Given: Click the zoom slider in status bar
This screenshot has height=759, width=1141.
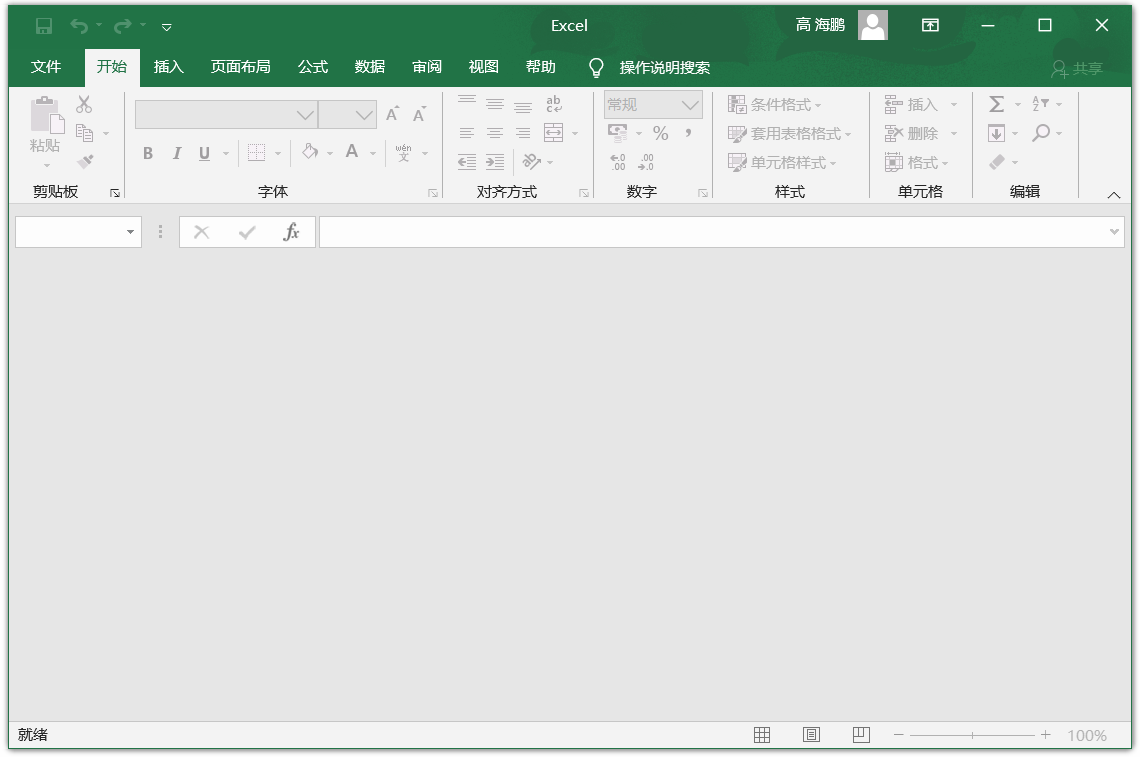Looking at the screenshot, I should coord(972,735).
